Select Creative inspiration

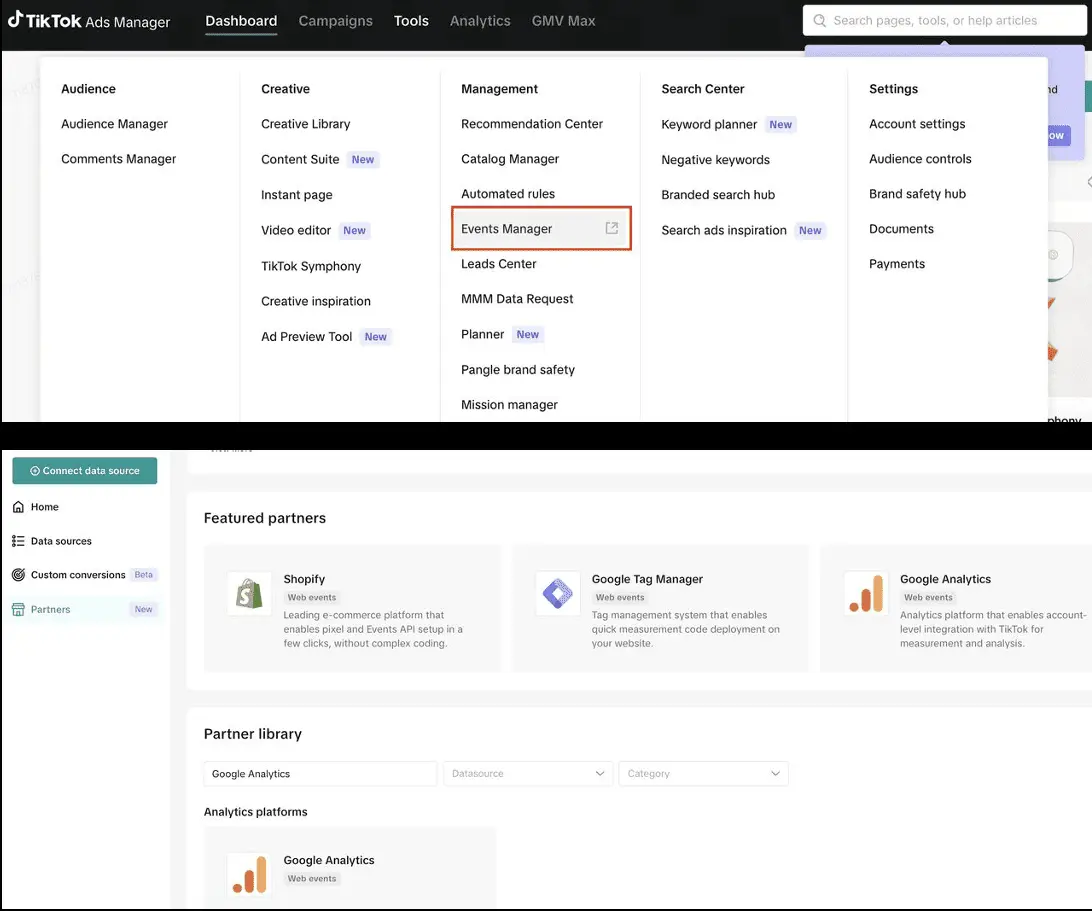315,301
